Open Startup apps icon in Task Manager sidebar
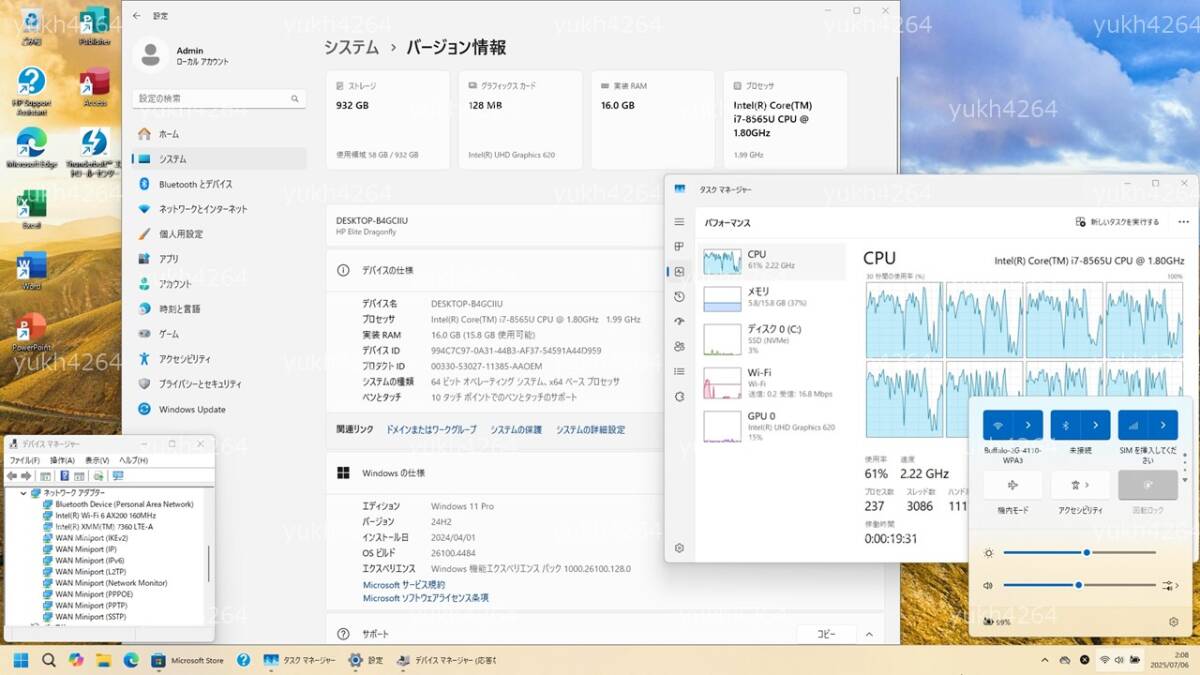Viewport: 1200px width, 675px height. coord(679,321)
